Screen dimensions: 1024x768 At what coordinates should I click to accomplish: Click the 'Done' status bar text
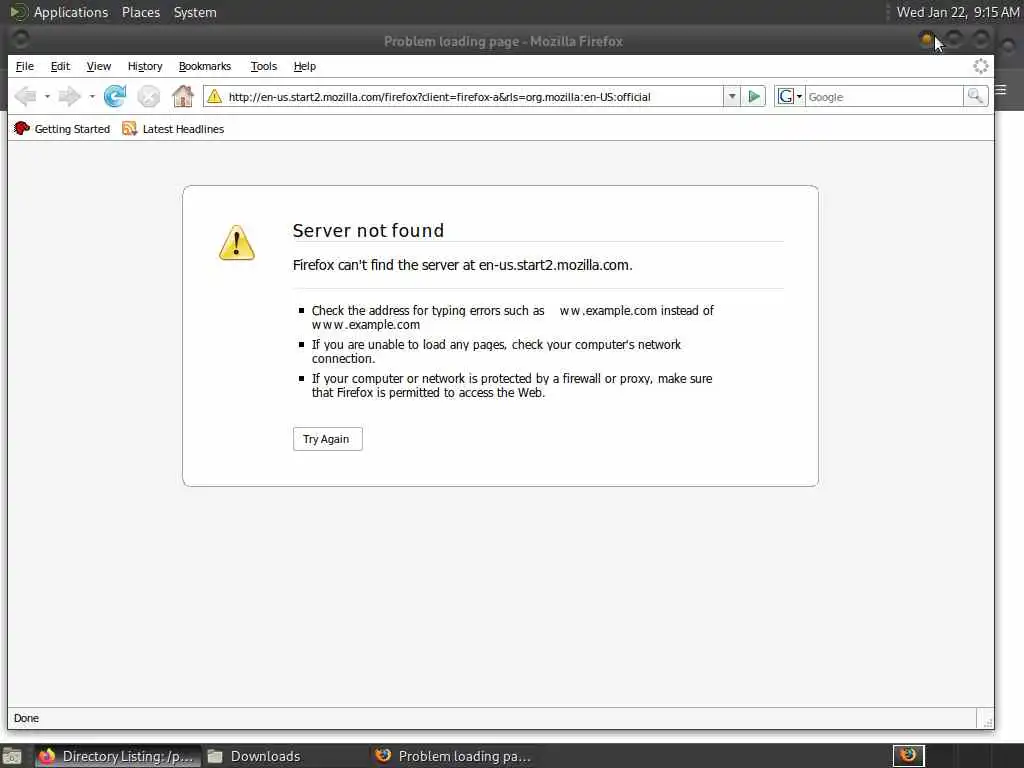click(x=26, y=718)
